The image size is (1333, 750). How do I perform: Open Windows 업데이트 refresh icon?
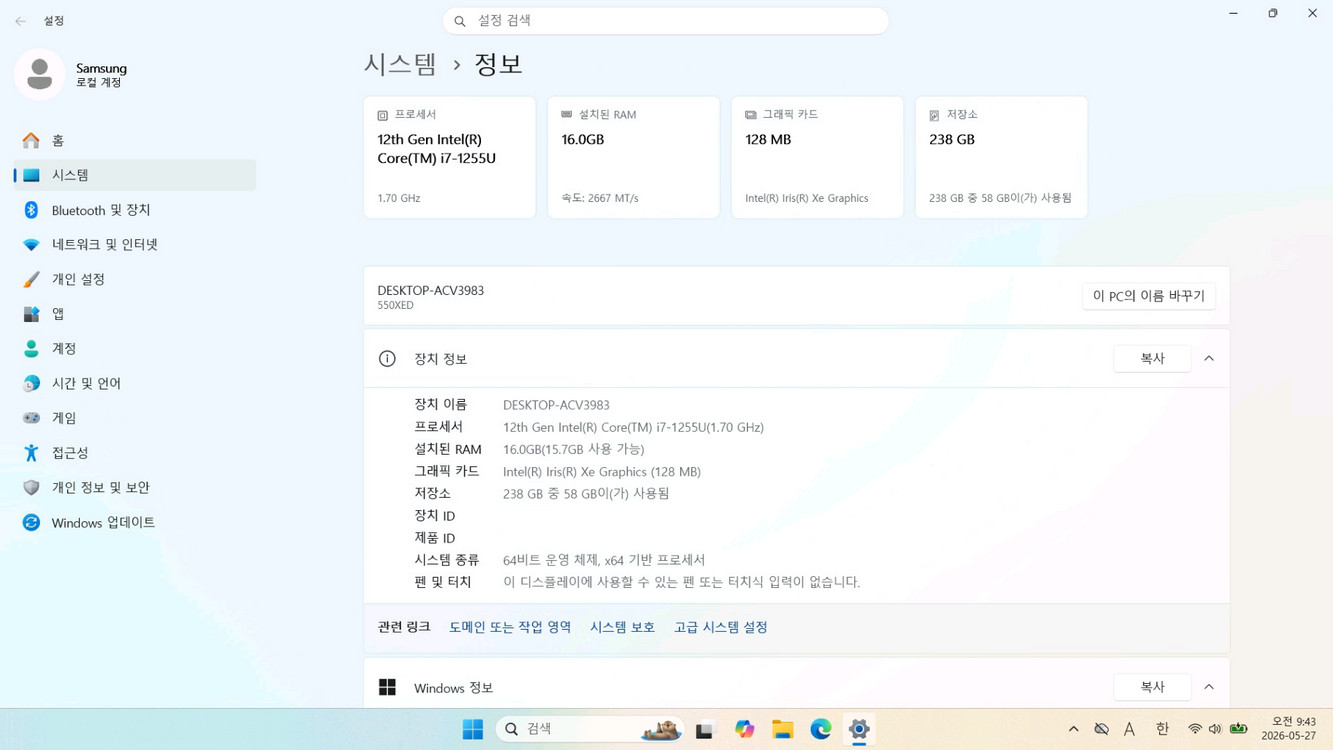tap(32, 522)
